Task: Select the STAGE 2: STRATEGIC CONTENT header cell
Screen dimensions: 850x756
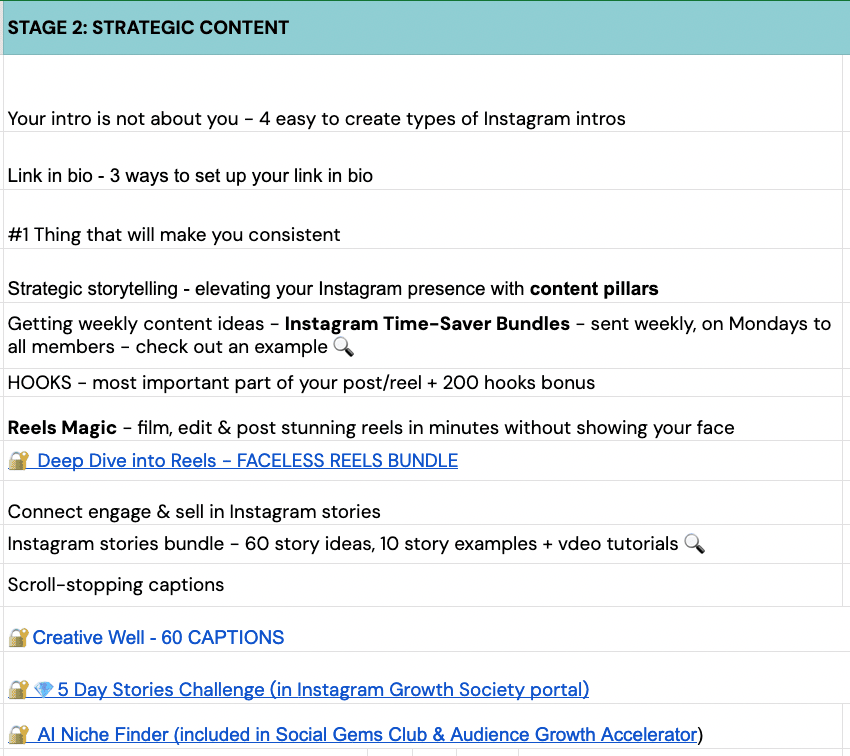Action: click(x=148, y=27)
